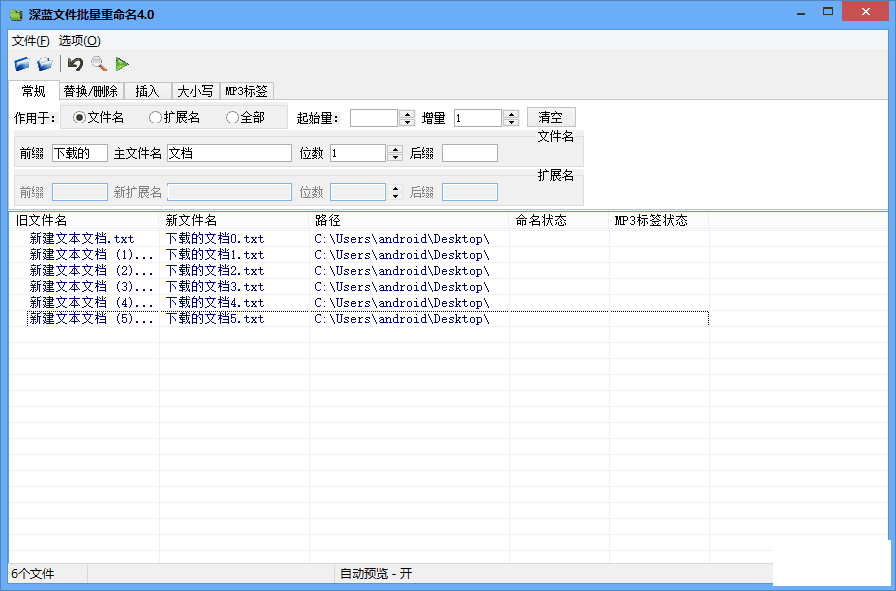Viewport: 896px width, 591px height.
Task: Switch to the 大小写 tab
Action: coord(195,91)
